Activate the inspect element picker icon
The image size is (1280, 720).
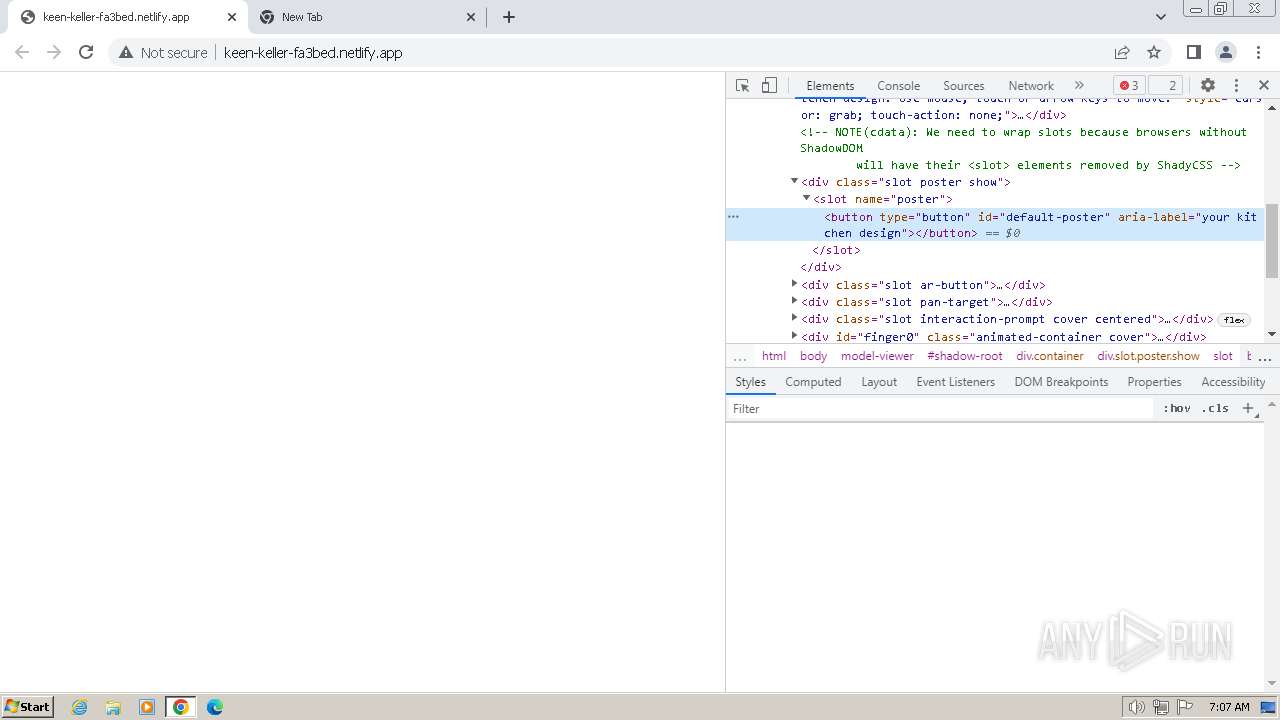click(x=742, y=85)
